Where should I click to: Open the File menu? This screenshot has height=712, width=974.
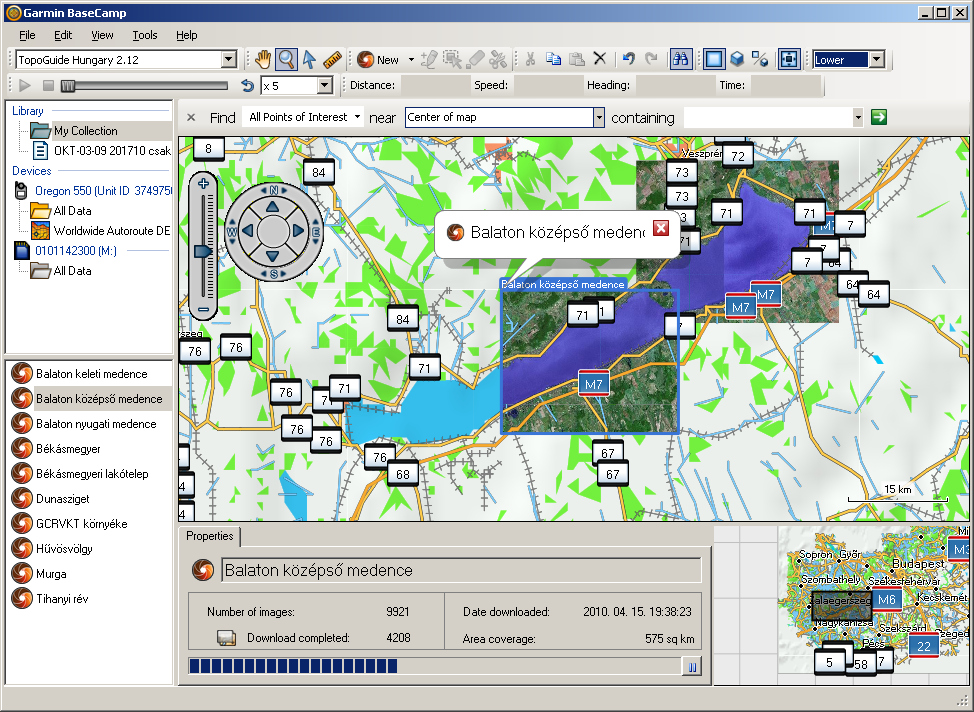tap(27, 35)
